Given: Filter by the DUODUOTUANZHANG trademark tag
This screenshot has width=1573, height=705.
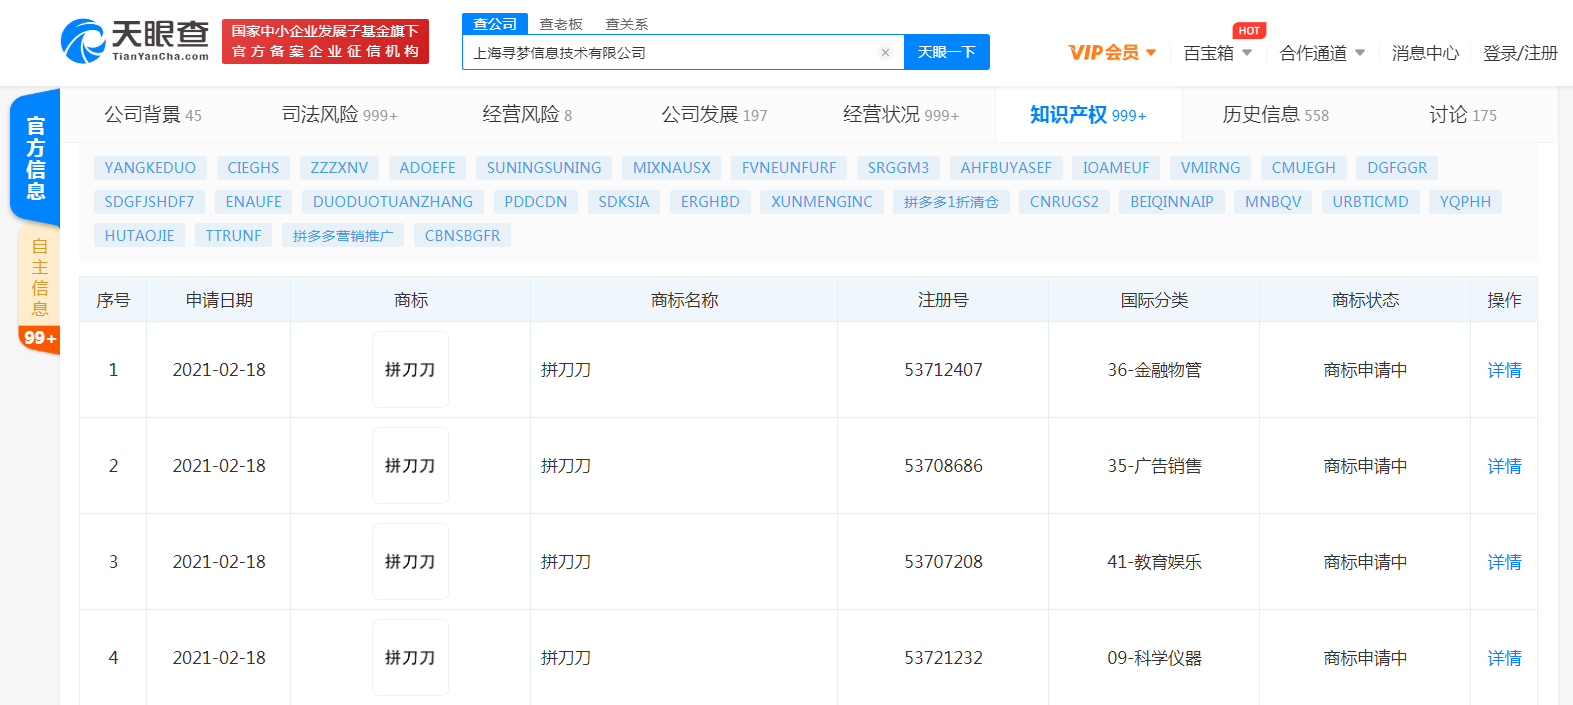Looking at the screenshot, I should pos(392,202).
